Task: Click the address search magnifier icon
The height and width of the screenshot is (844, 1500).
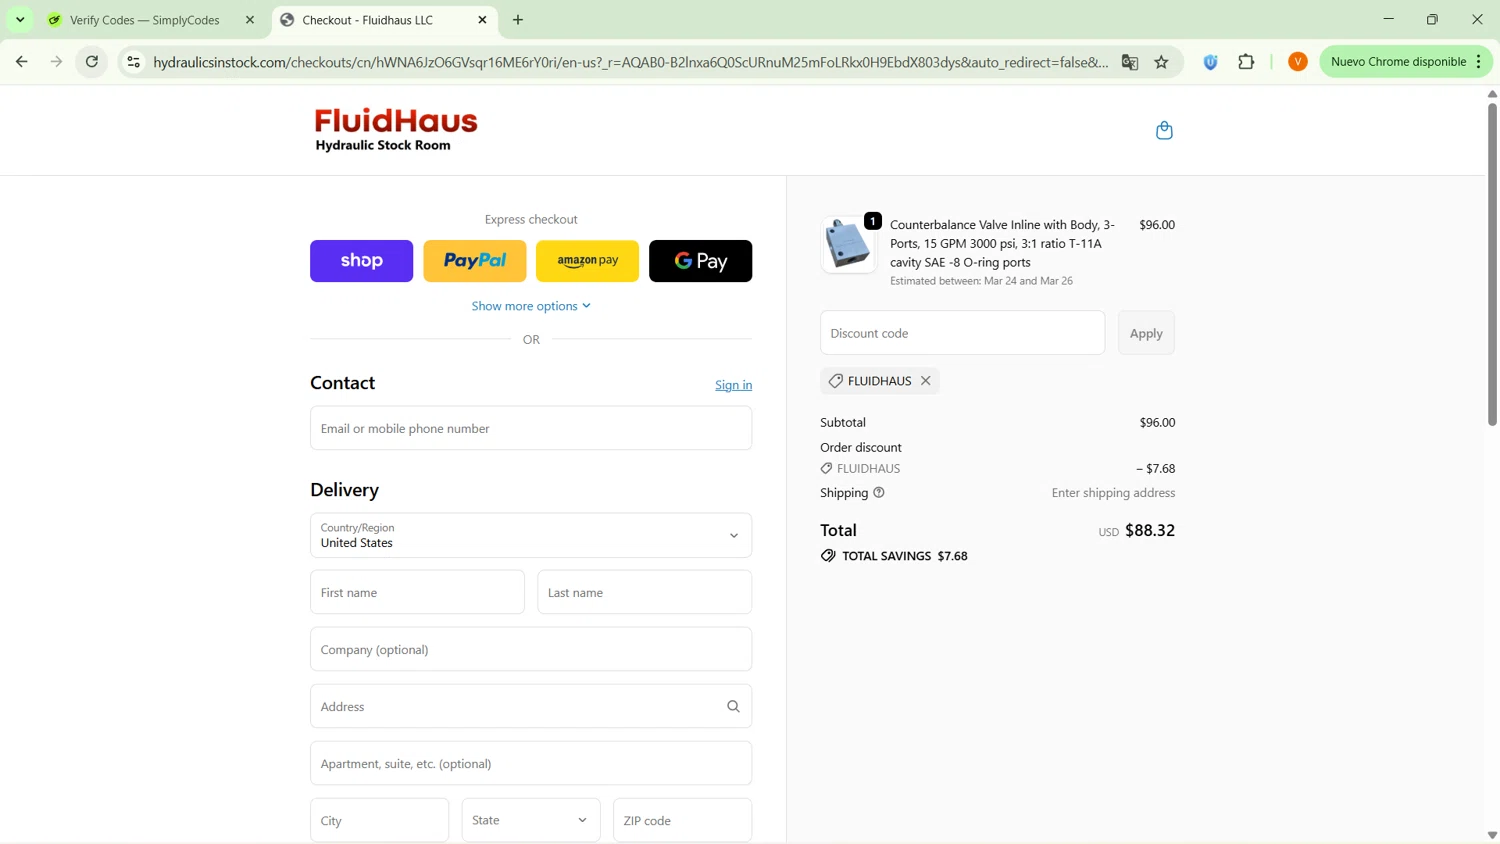Action: [x=733, y=706]
